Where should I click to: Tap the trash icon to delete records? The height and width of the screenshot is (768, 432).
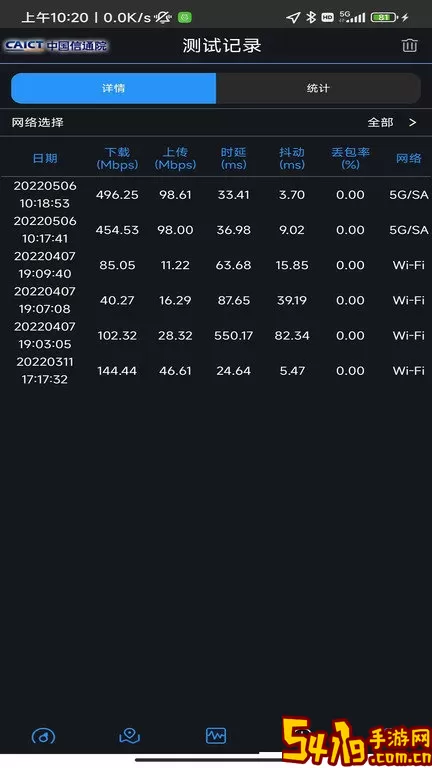(409, 46)
